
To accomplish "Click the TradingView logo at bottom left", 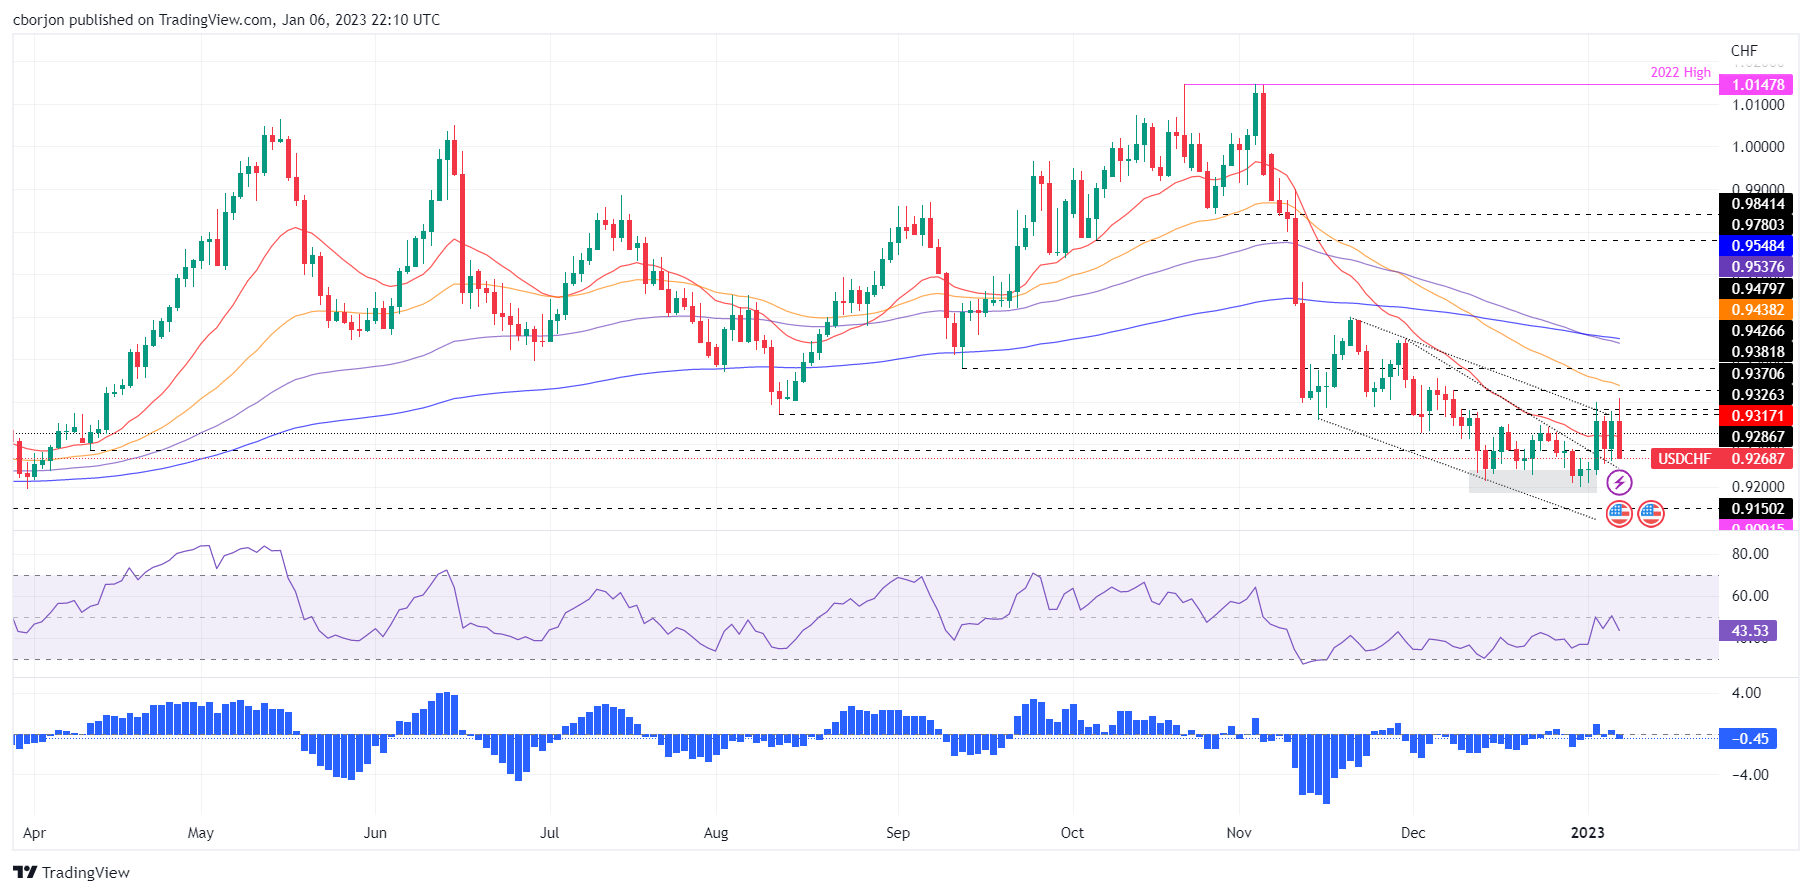I will pyautogui.click(x=71, y=872).
